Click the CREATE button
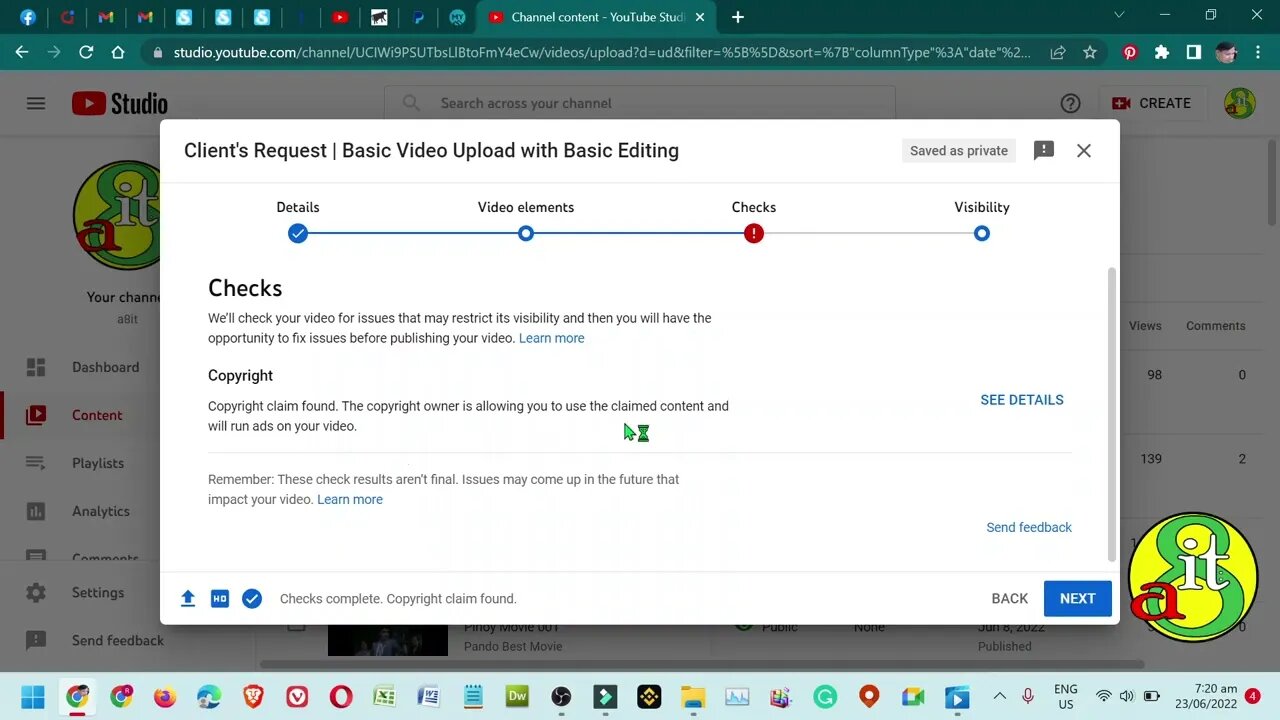 click(1152, 103)
